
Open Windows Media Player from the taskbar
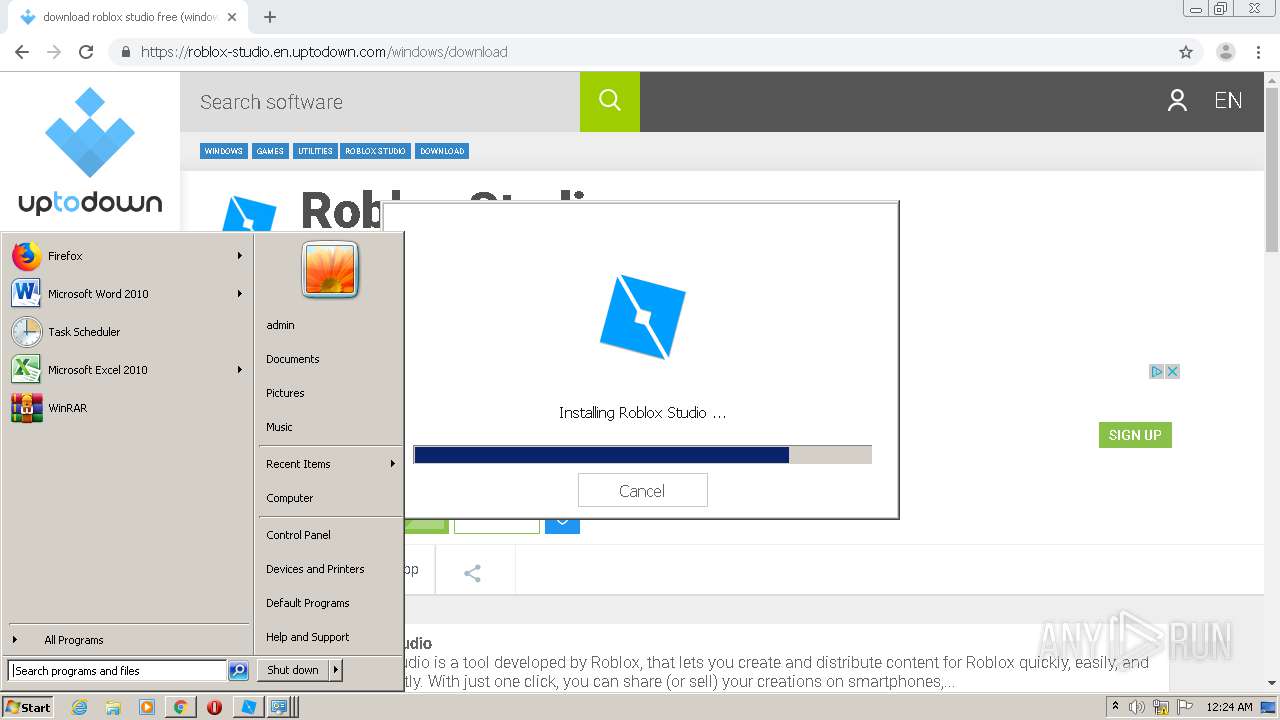click(x=147, y=707)
